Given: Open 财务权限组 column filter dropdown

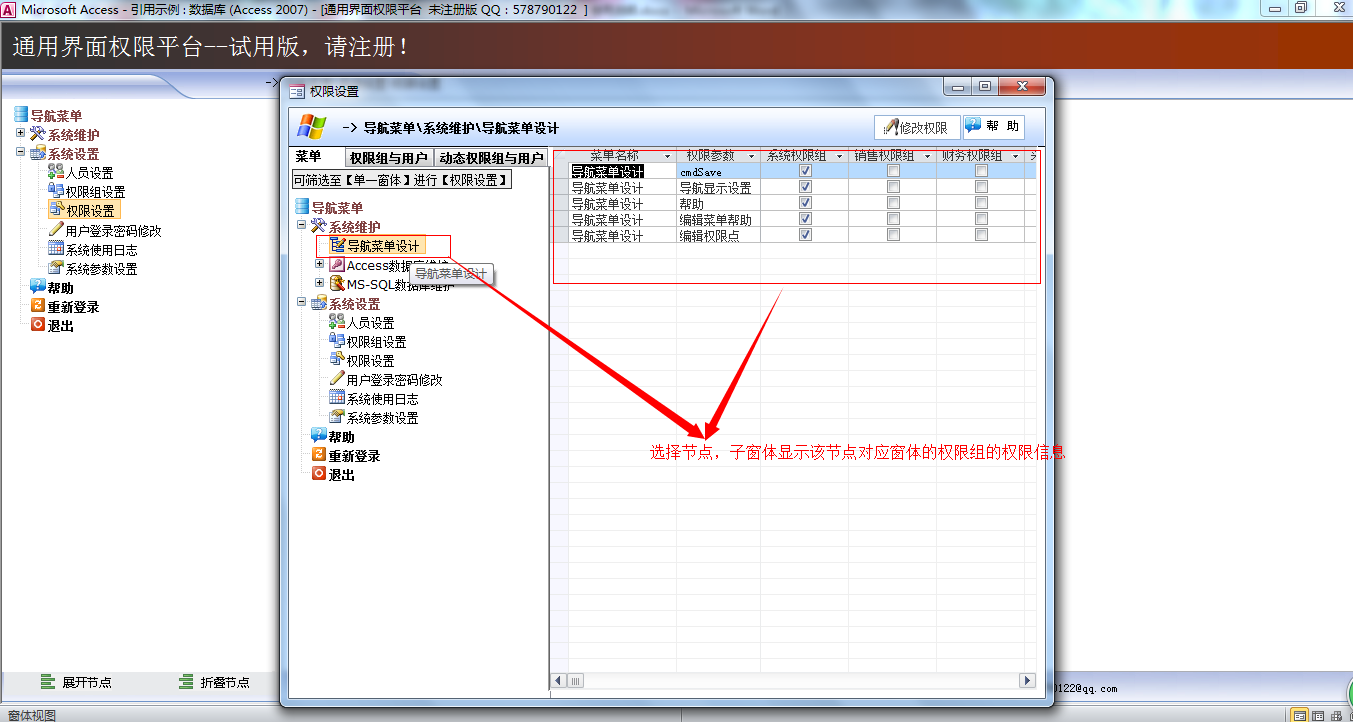Looking at the screenshot, I should (x=1016, y=157).
